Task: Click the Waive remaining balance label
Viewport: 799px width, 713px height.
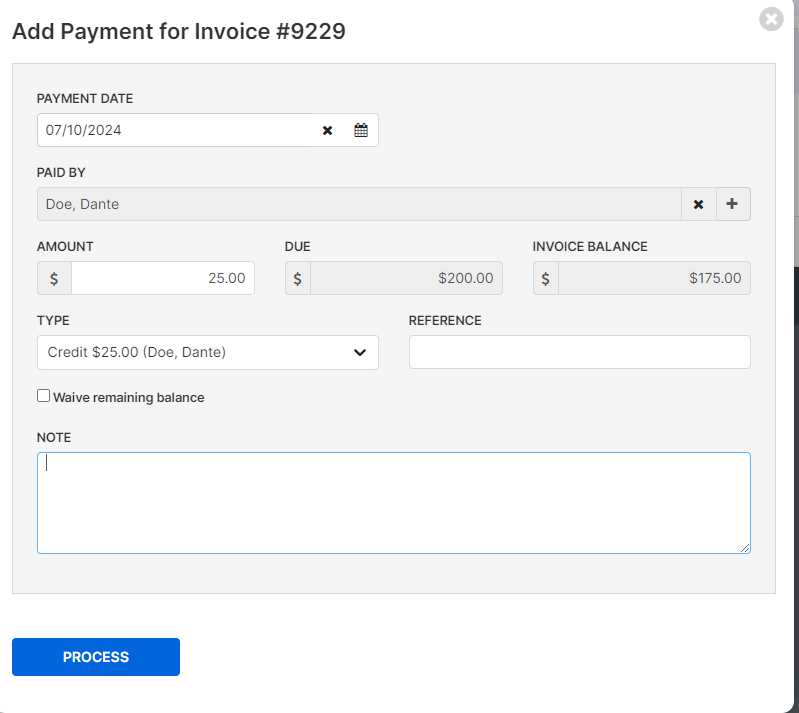Action: coord(128,398)
